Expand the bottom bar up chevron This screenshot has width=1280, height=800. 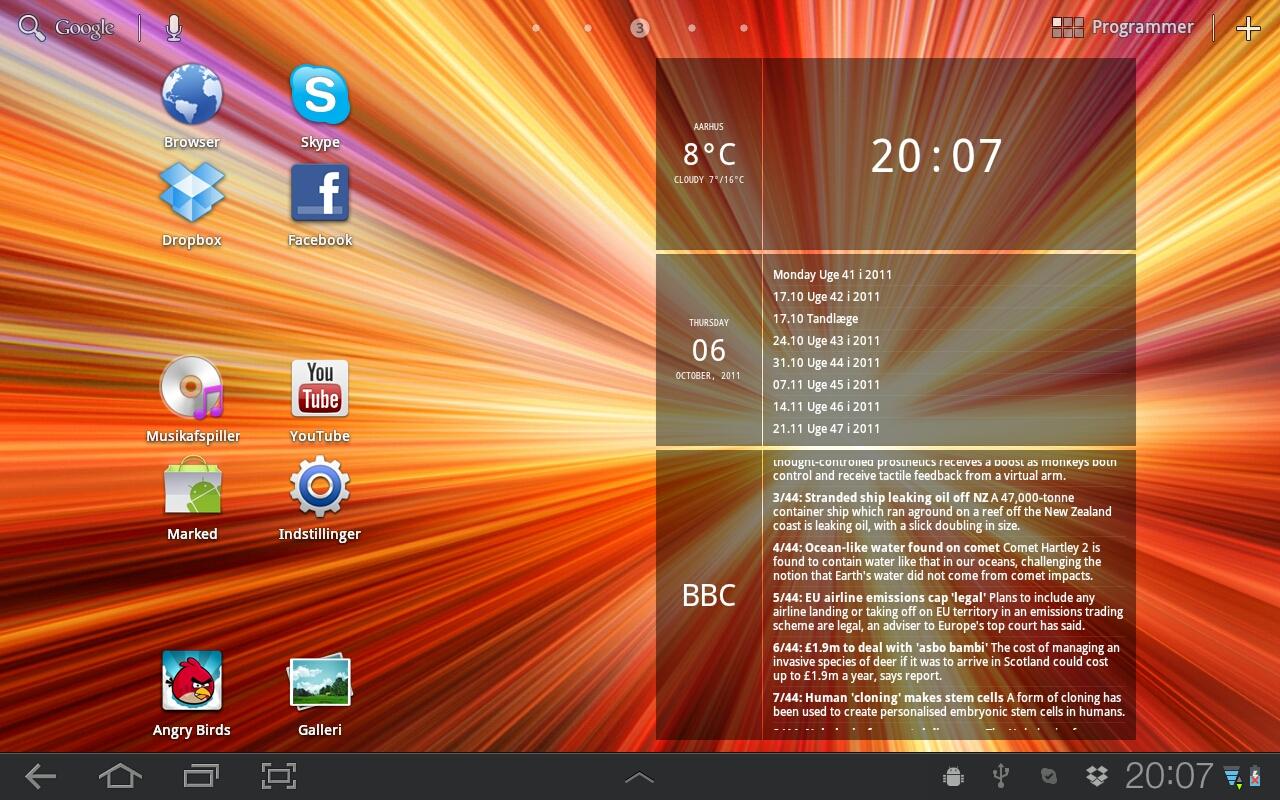pyautogui.click(x=639, y=777)
